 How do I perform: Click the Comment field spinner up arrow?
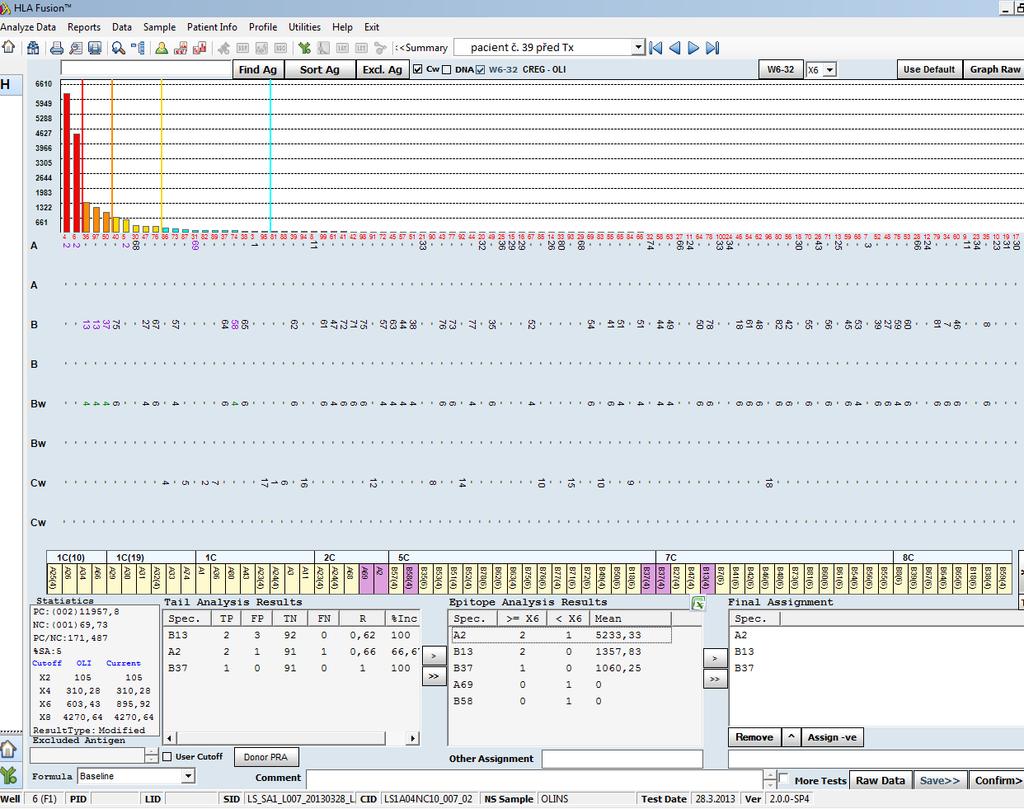(770, 774)
